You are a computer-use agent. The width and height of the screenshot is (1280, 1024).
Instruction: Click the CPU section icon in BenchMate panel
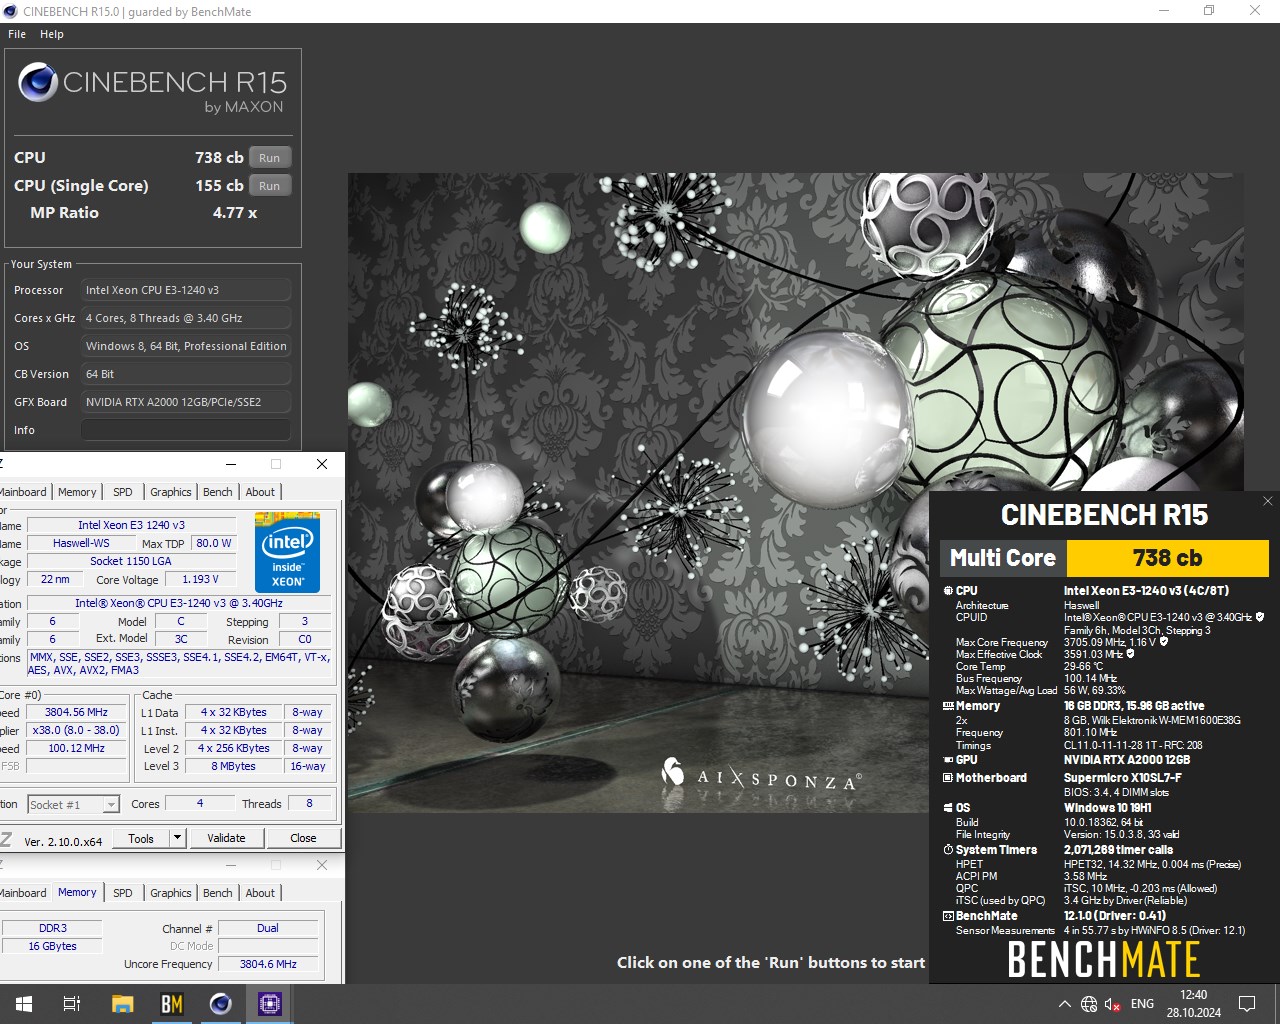tap(948, 591)
